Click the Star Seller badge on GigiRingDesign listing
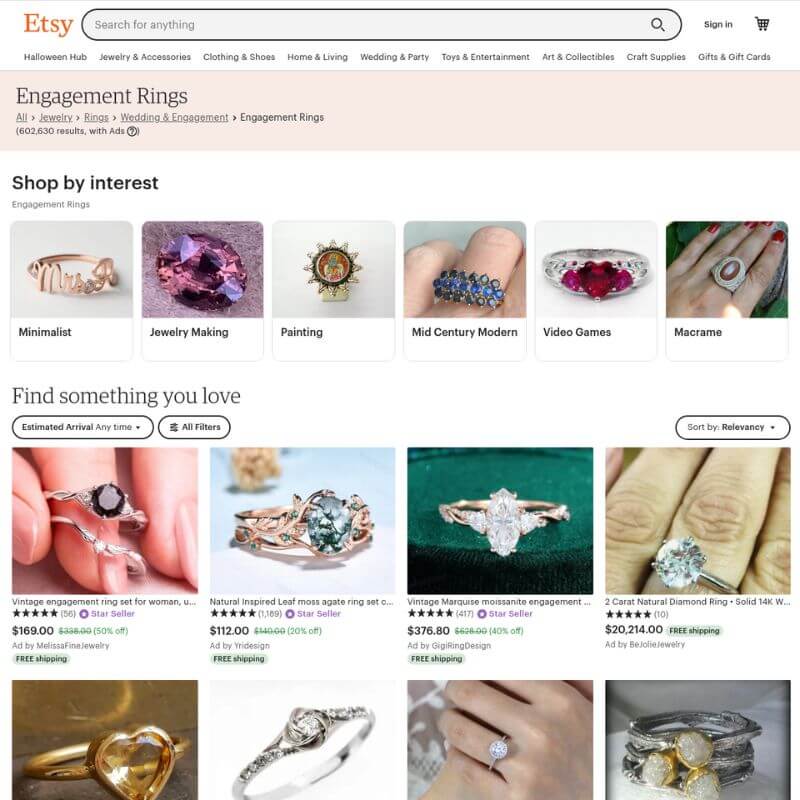800x800 pixels. [505, 614]
